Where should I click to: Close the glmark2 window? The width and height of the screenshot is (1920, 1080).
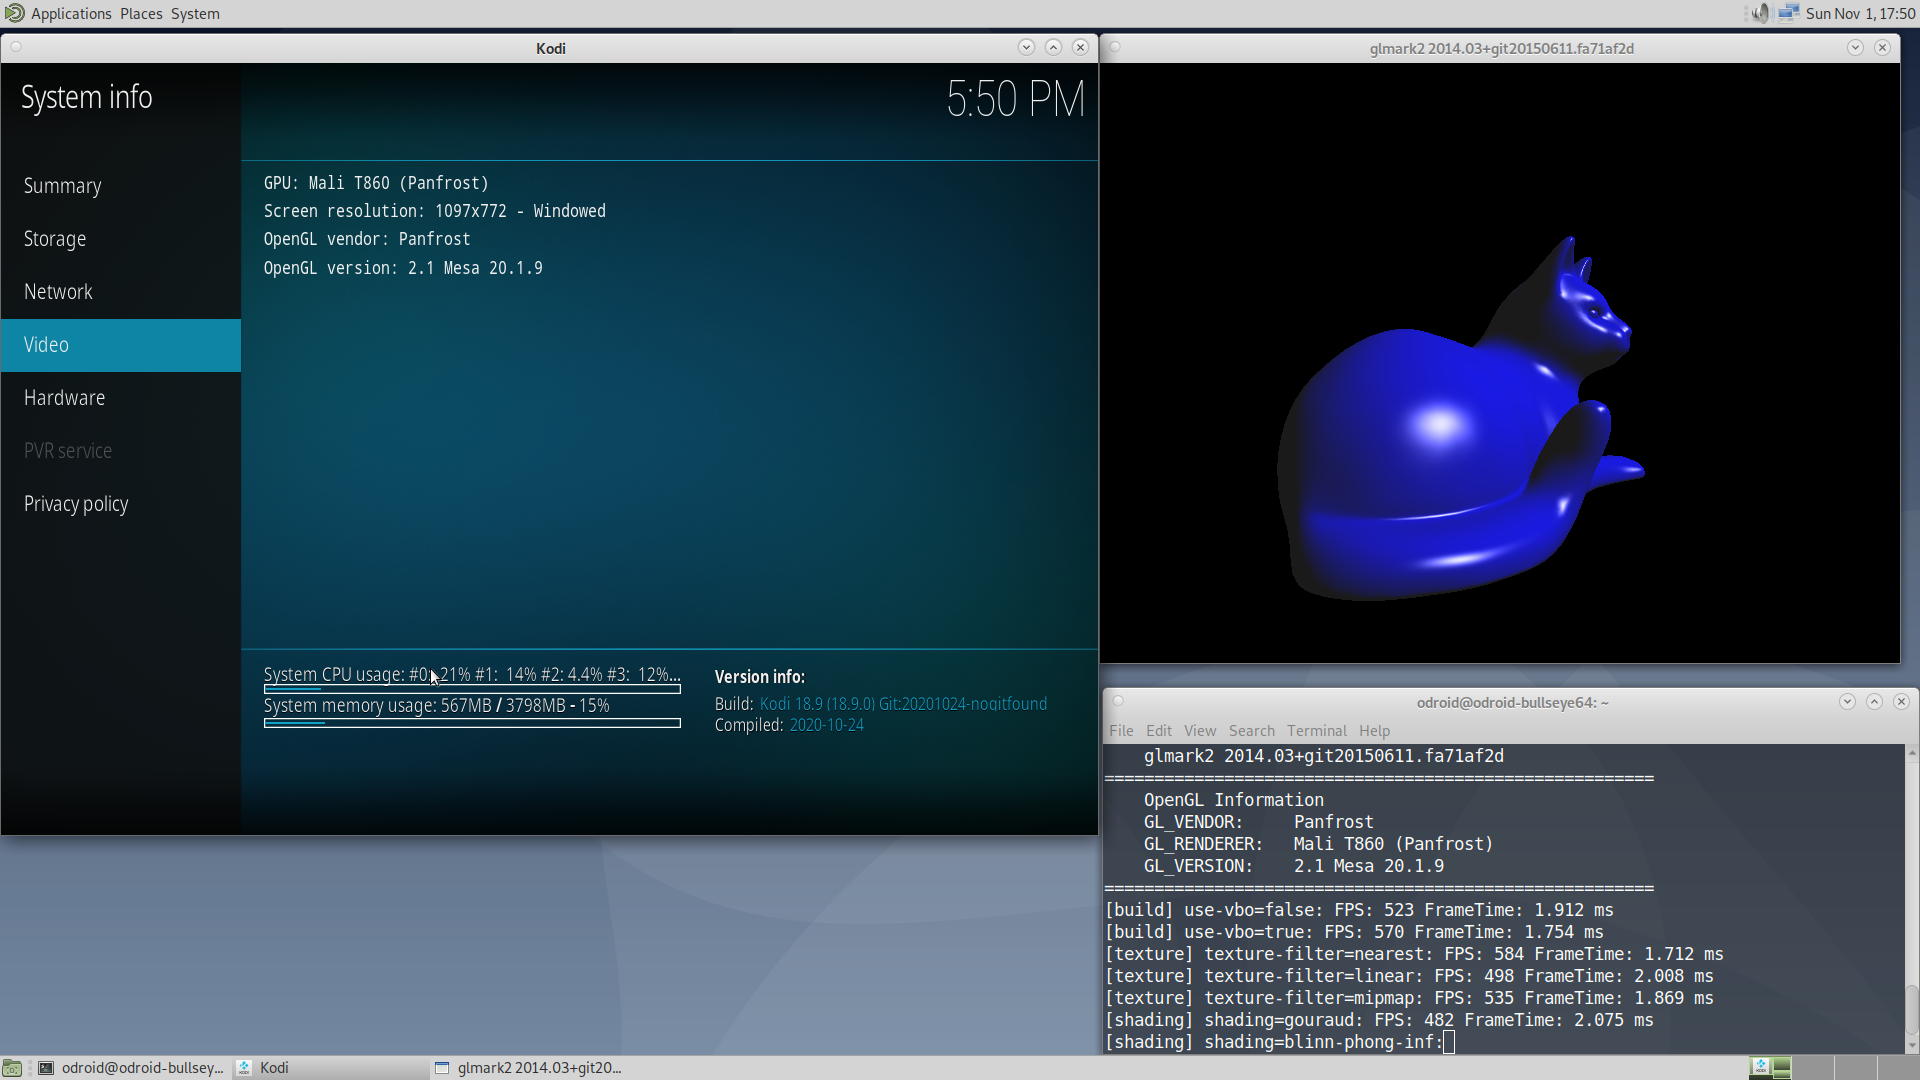click(x=1882, y=47)
